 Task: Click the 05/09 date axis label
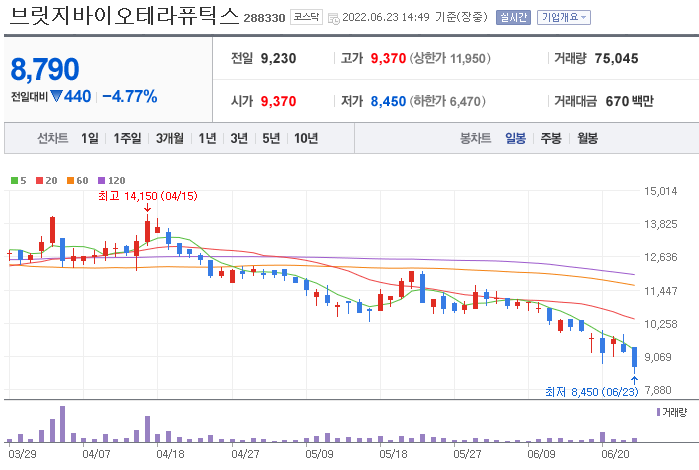click(319, 454)
